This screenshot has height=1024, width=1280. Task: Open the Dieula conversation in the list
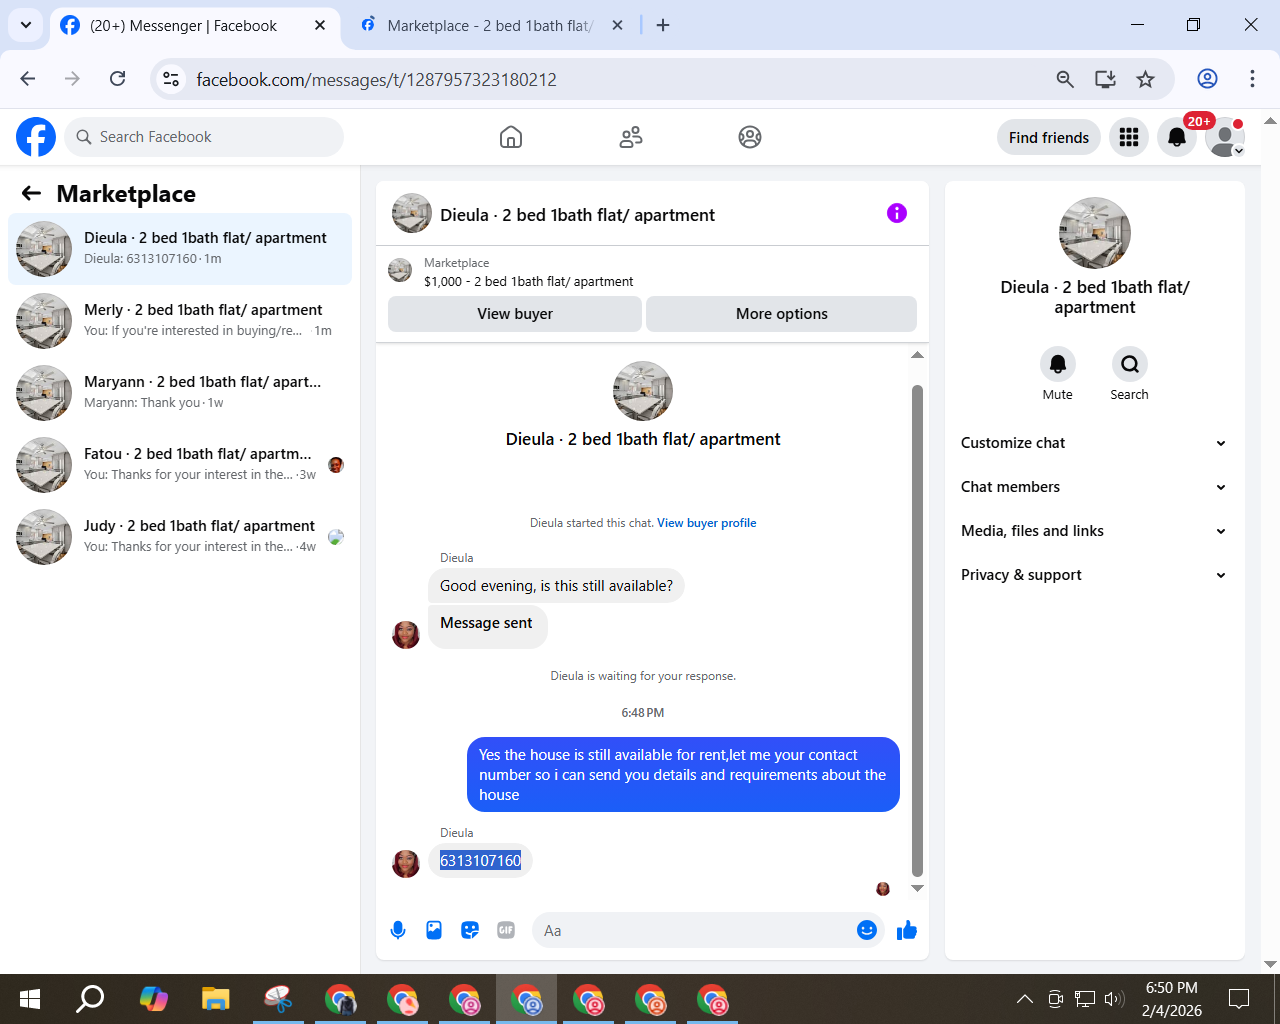[x=180, y=248]
